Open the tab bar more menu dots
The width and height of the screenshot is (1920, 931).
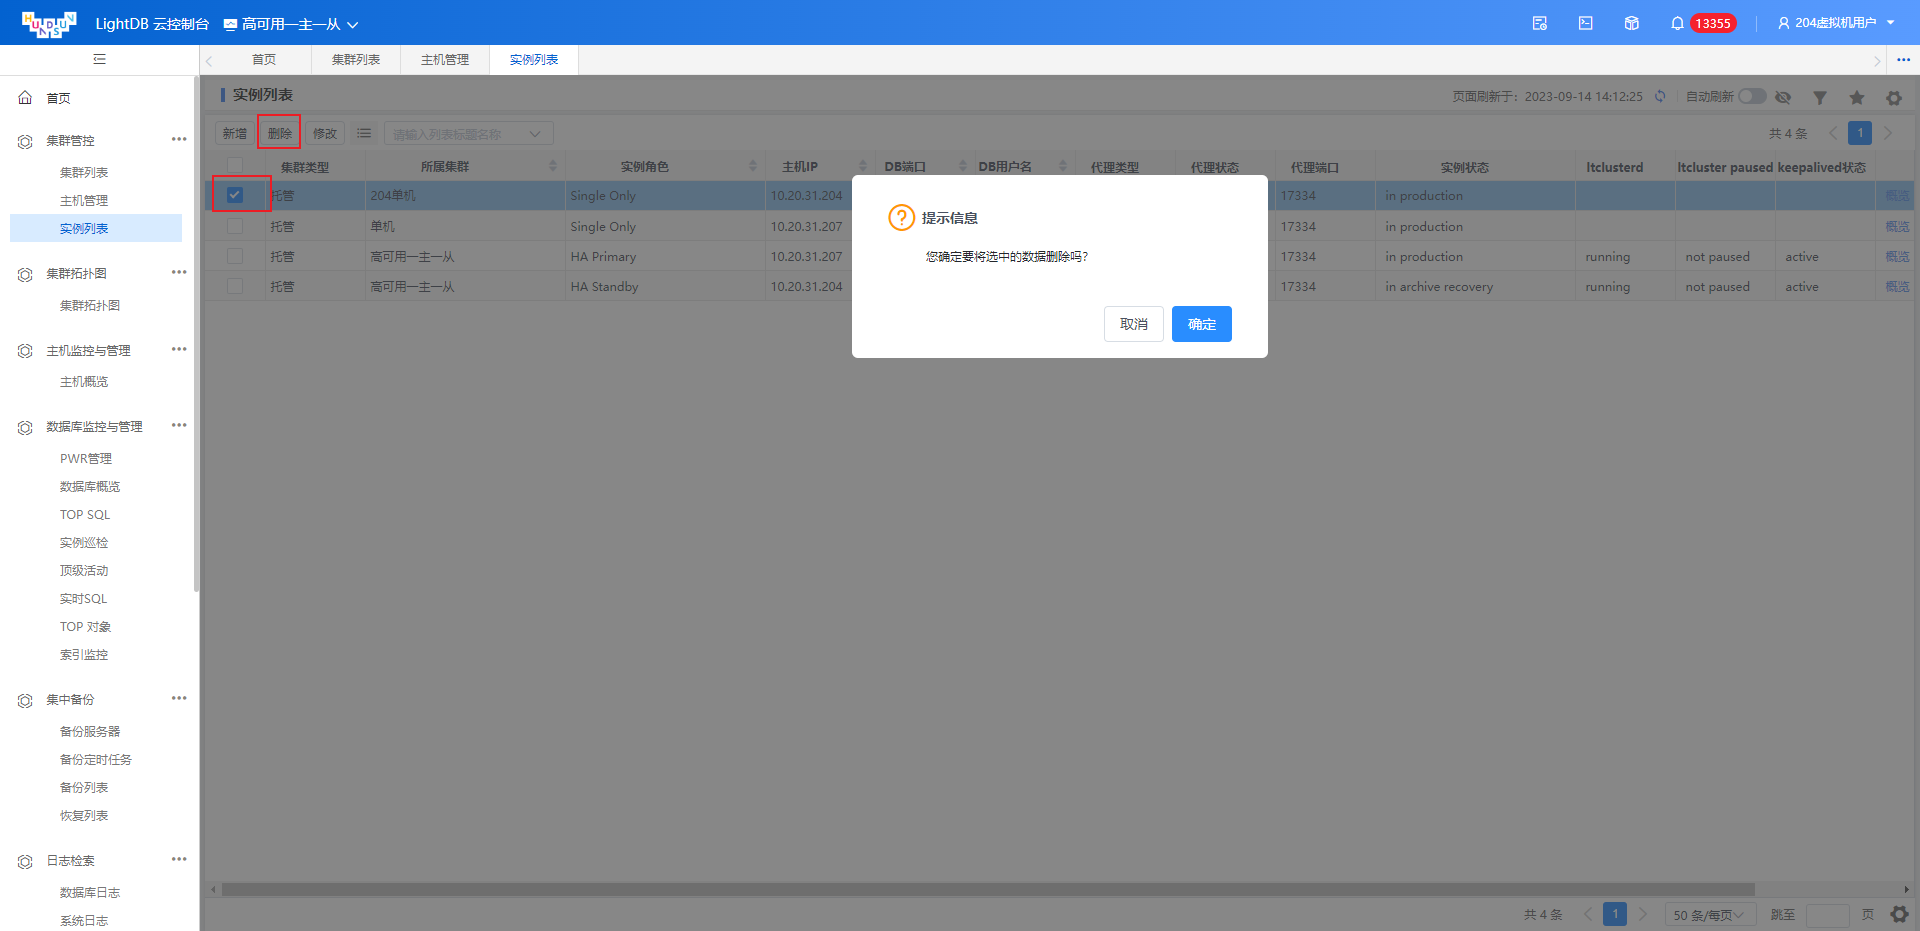click(x=1904, y=60)
